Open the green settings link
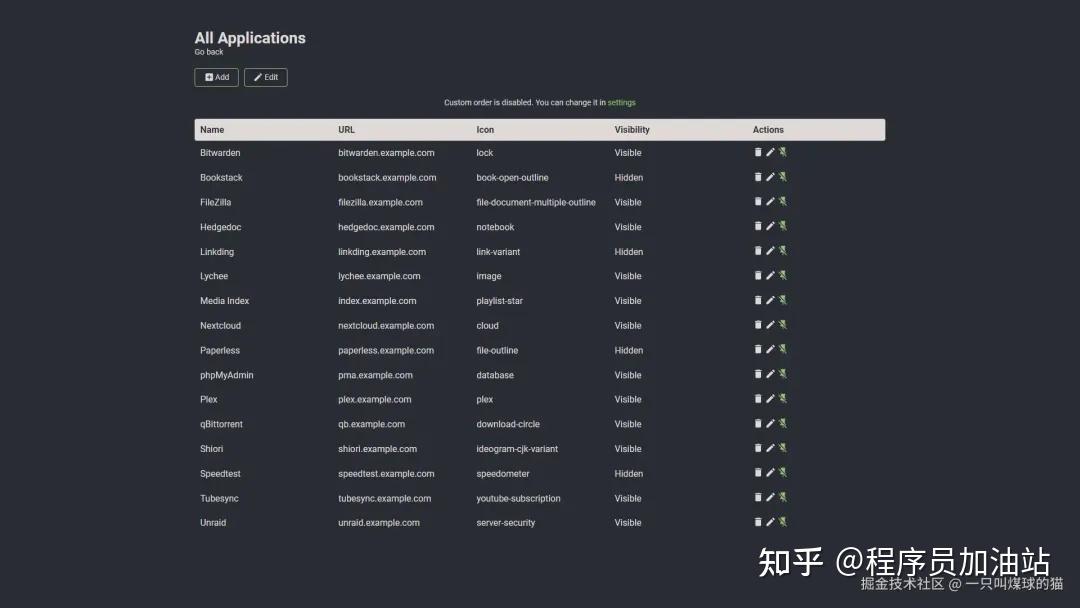The image size is (1080, 608). 621,103
